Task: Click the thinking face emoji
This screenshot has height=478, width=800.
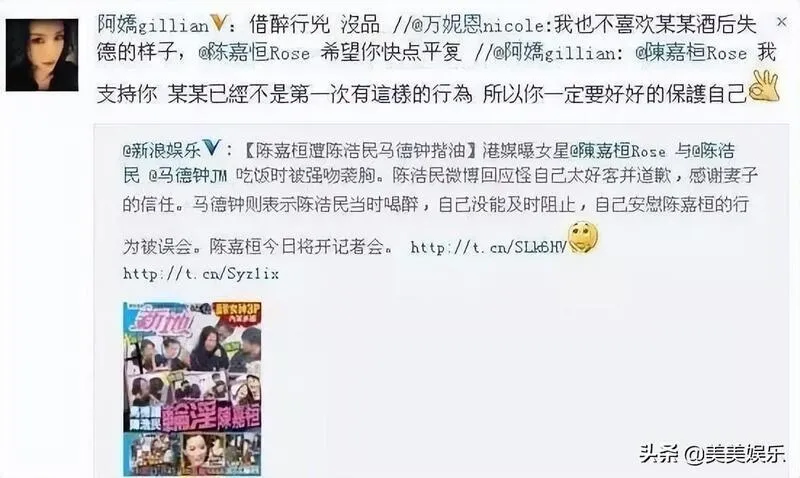Action: click(582, 237)
